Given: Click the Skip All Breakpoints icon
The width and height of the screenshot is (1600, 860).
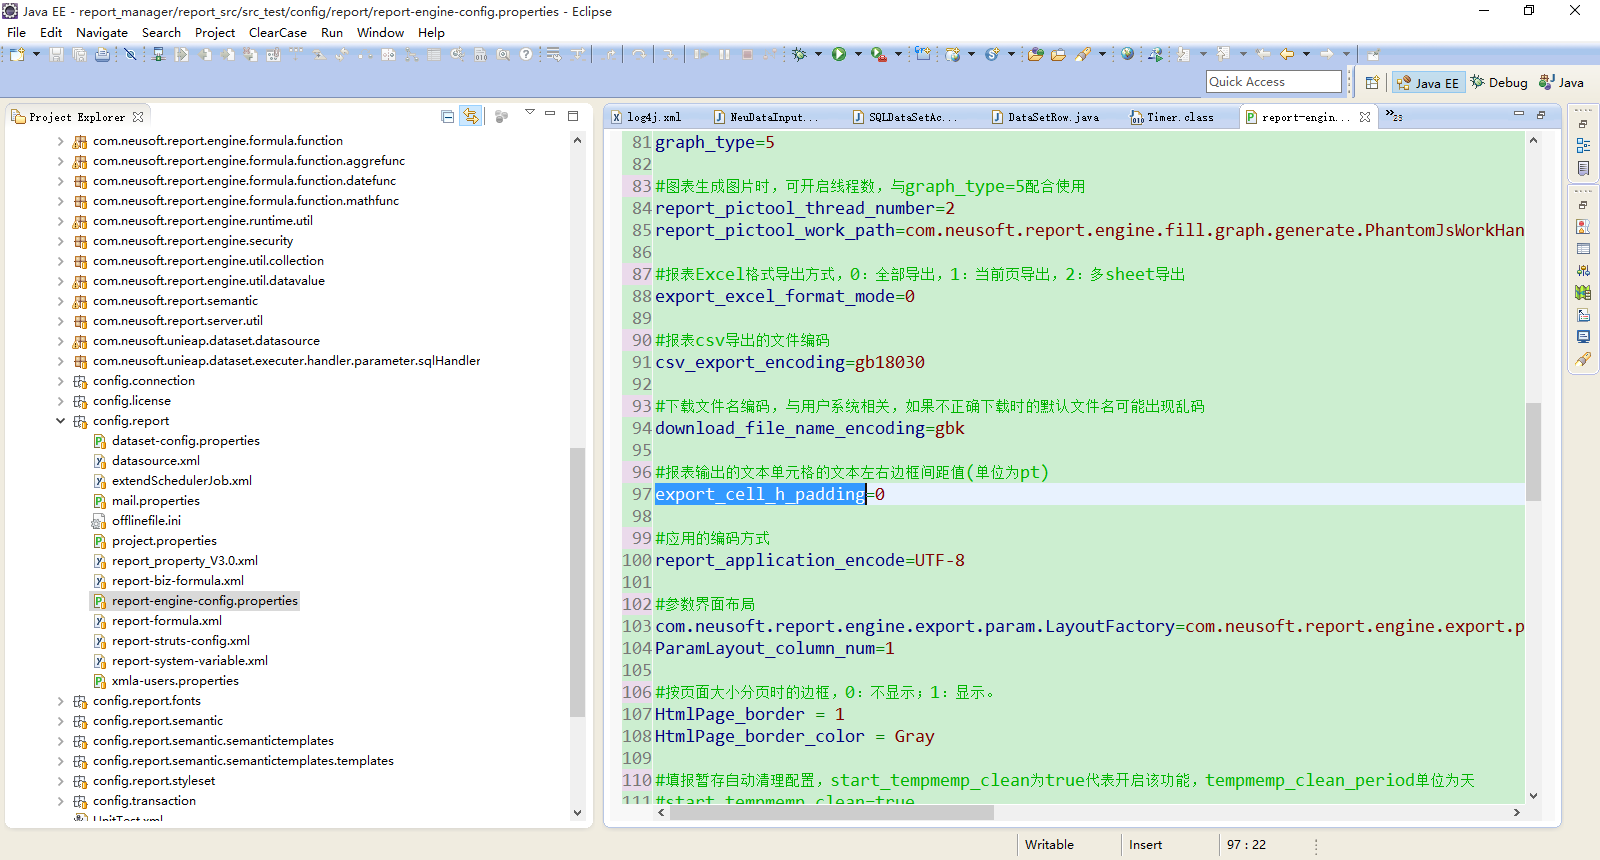Looking at the screenshot, I should point(130,54).
